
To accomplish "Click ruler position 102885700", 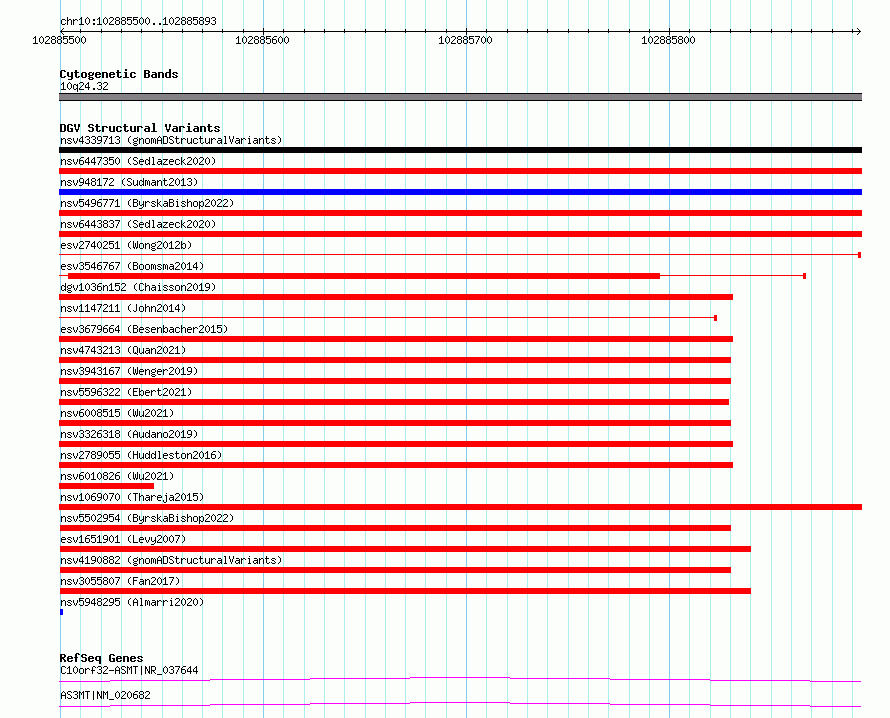I will point(465,40).
